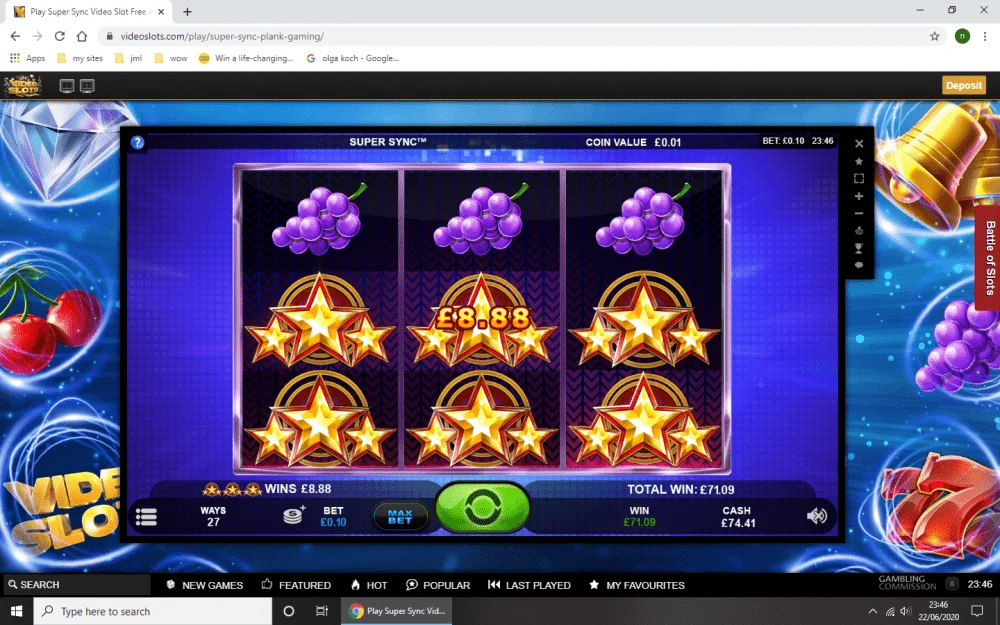Image resolution: width=1000 pixels, height=625 pixels.
Task: Increase game size with plus icon
Action: 859,196
